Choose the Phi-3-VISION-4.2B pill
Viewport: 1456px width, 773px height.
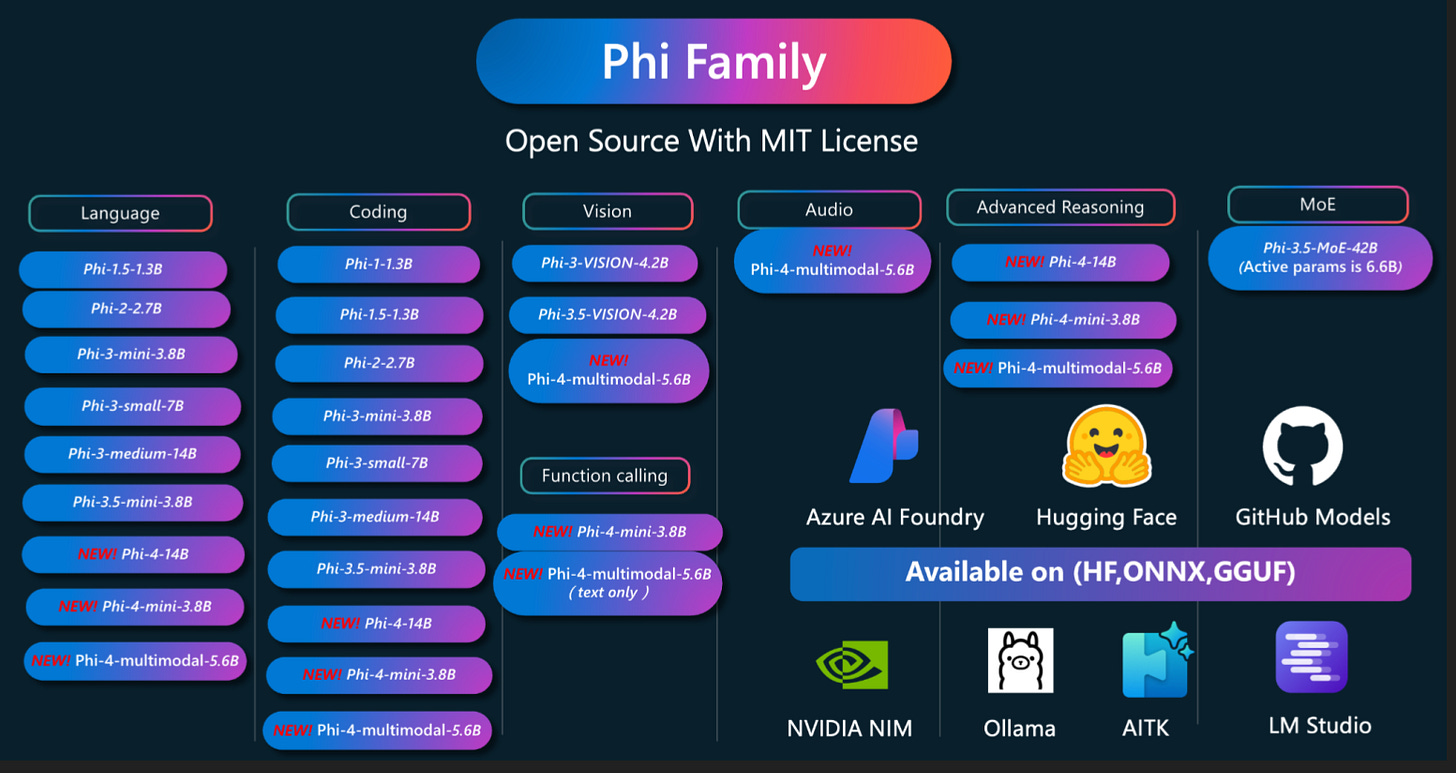click(x=604, y=263)
